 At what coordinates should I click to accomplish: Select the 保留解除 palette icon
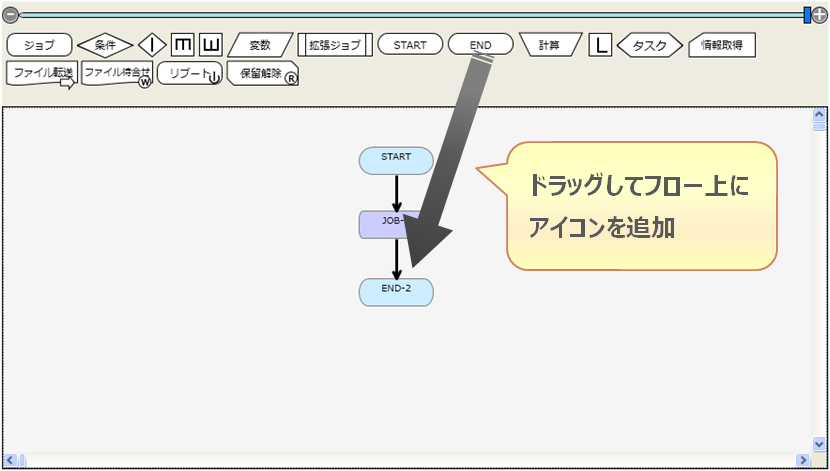263,74
